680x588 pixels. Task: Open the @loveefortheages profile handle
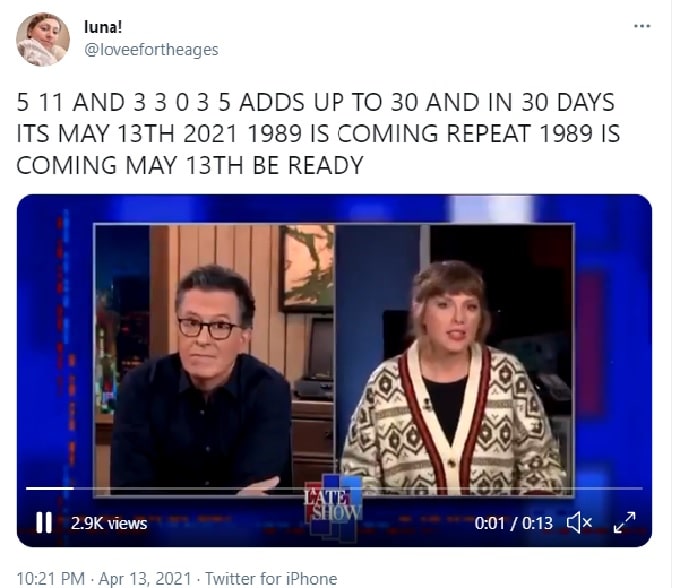(x=151, y=50)
